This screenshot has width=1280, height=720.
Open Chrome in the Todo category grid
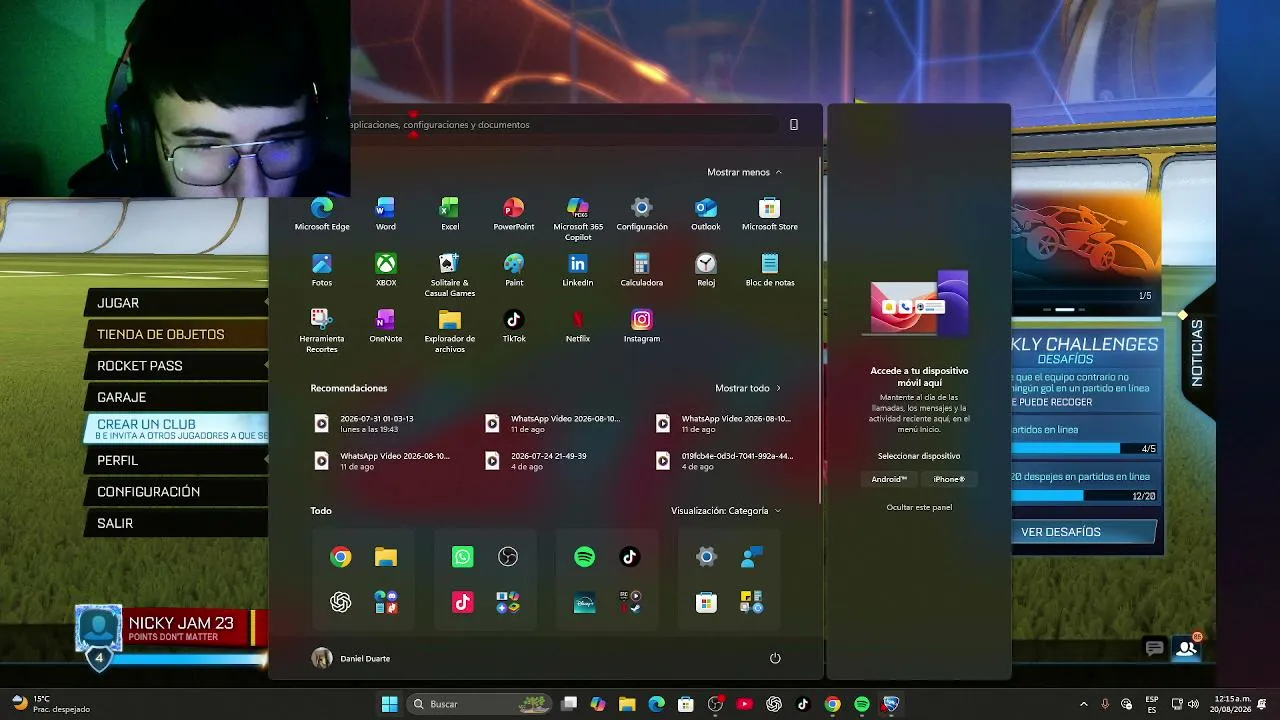tap(341, 557)
